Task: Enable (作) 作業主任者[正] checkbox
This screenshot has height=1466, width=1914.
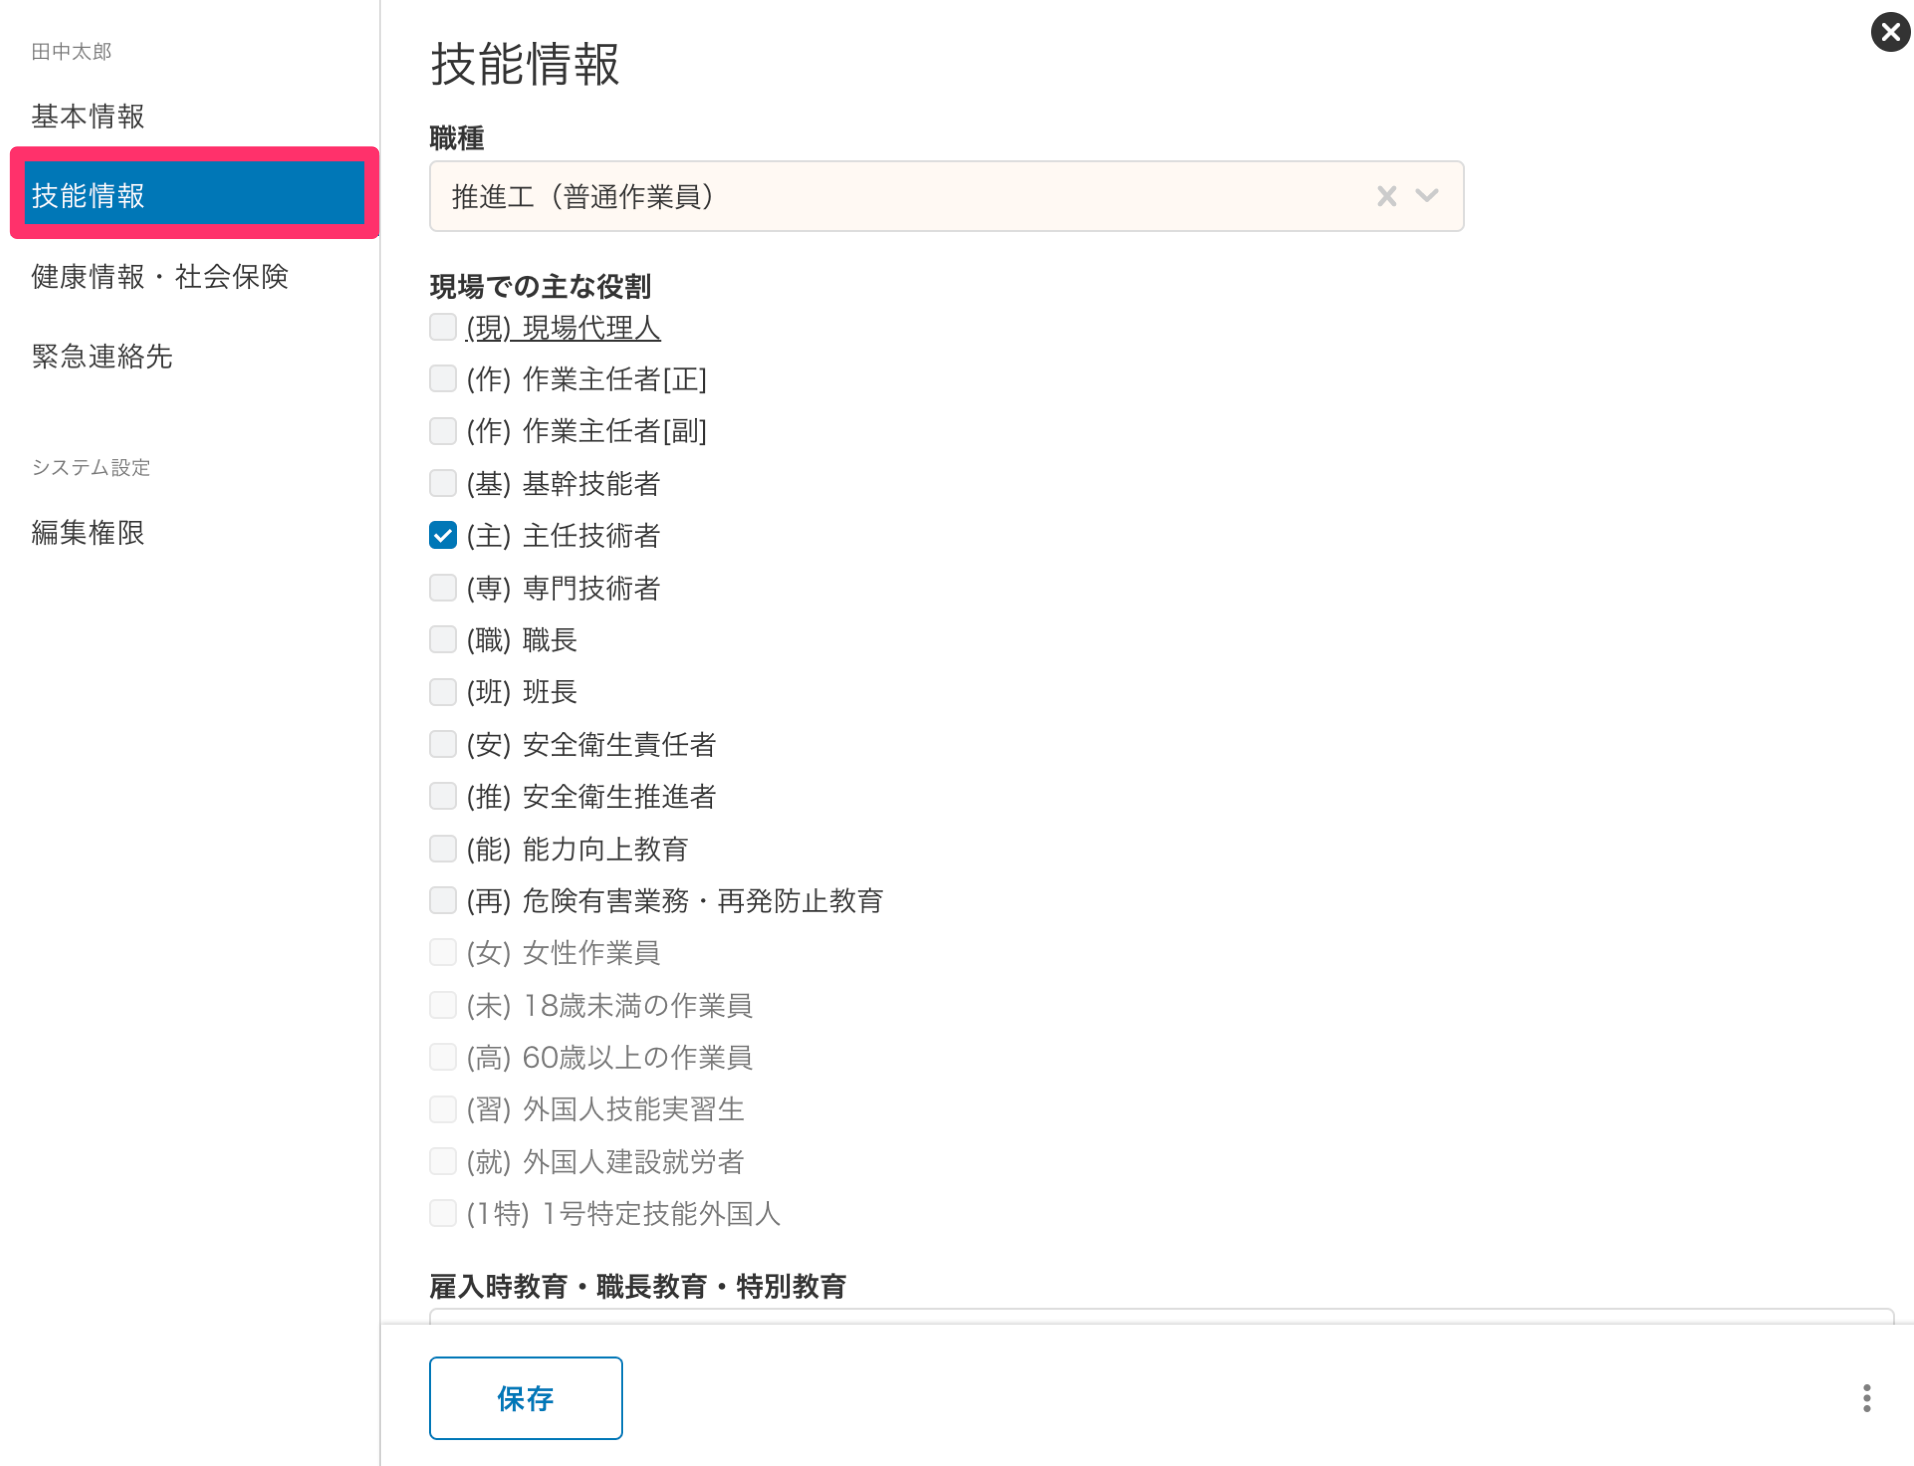Action: 442,378
